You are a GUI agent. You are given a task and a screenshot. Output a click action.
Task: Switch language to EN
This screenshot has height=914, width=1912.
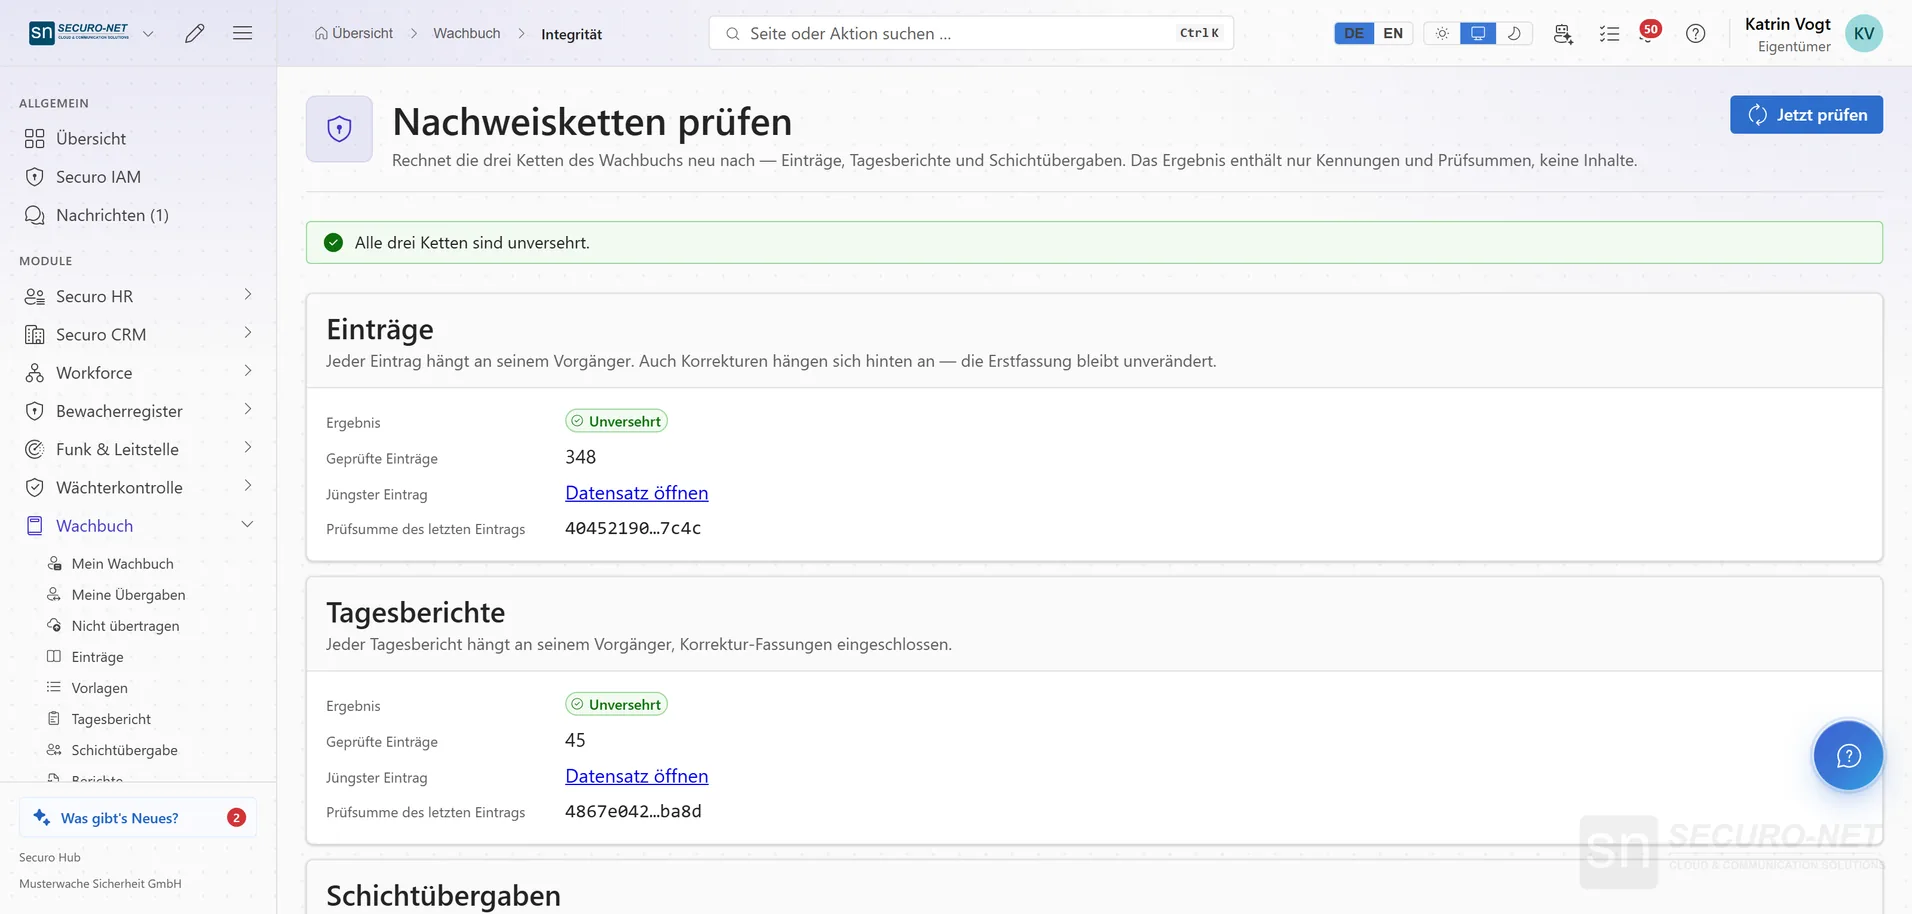pyautogui.click(x=1393, y=33)
